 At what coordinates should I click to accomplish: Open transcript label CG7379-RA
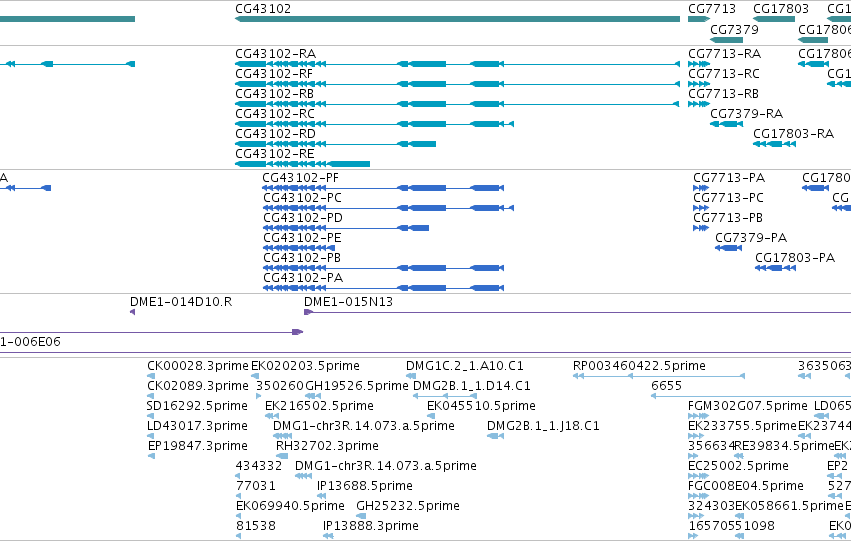[x=746, y=114]
